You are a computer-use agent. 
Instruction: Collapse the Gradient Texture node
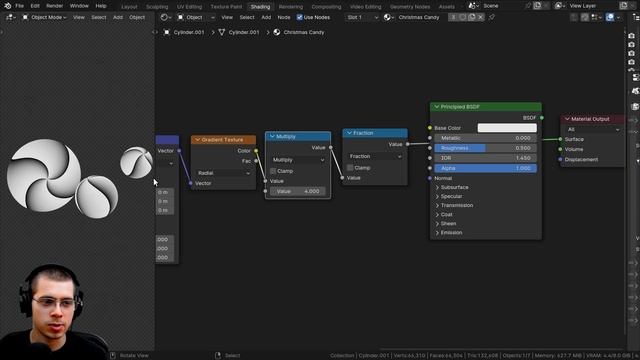[197, 140]
